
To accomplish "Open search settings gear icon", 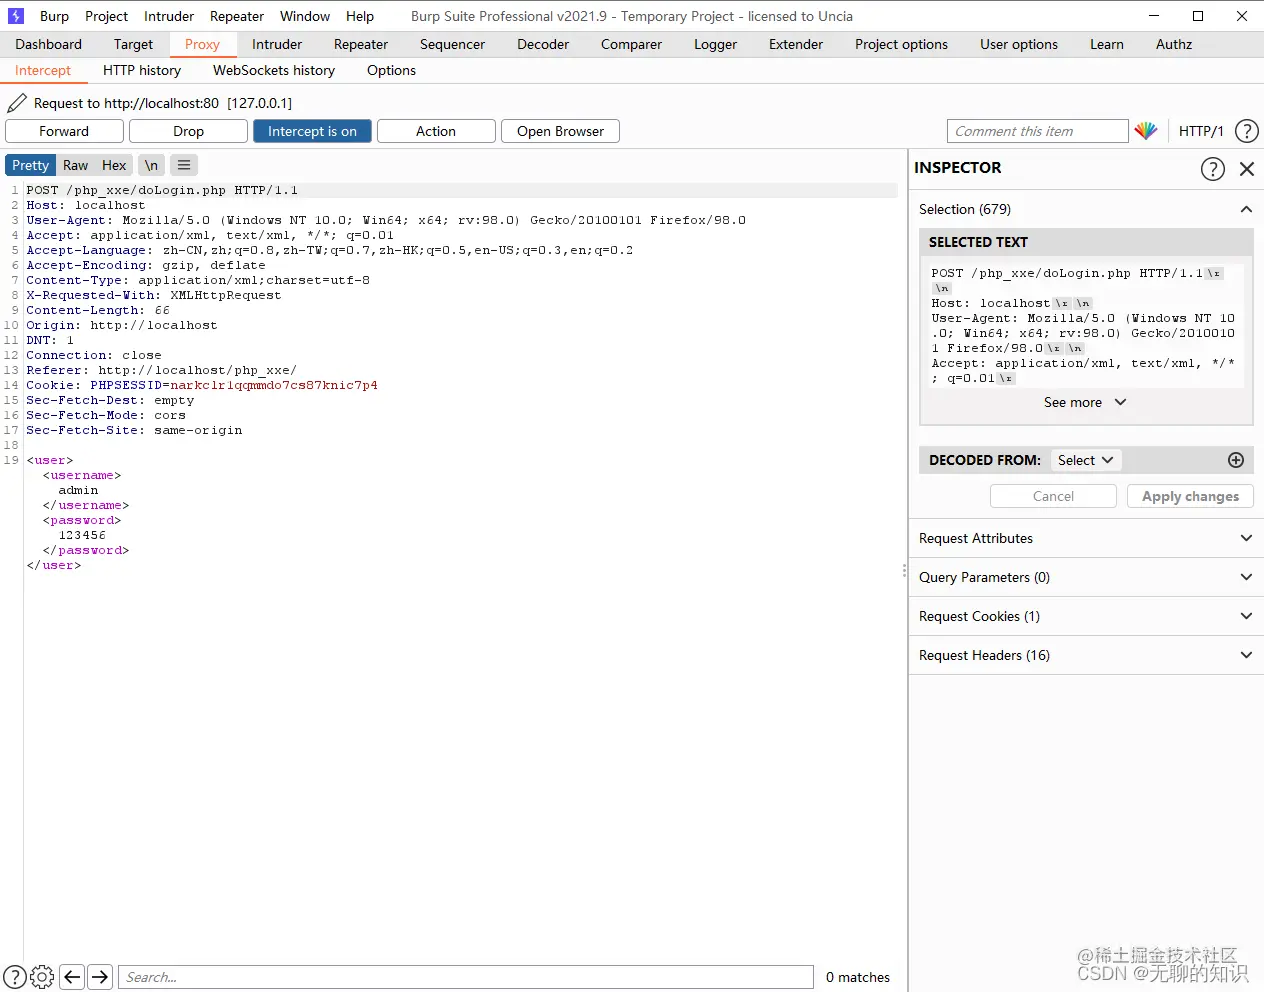I will [x=42, y=977].
